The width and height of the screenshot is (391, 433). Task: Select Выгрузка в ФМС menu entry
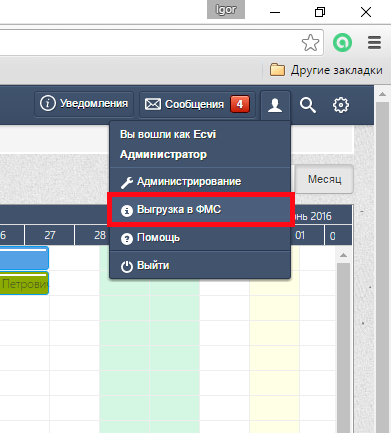[x=200, y=210]
